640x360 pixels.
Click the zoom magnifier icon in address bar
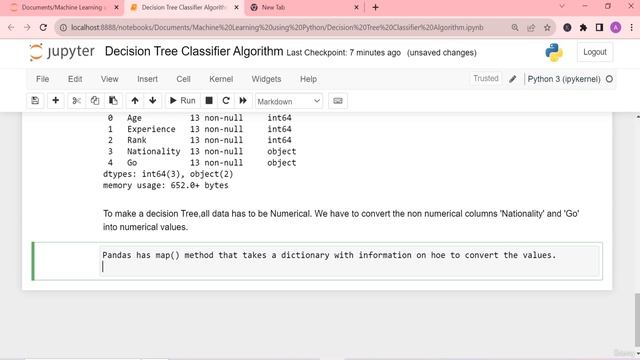pyautogui.click(x=515, y=27)
